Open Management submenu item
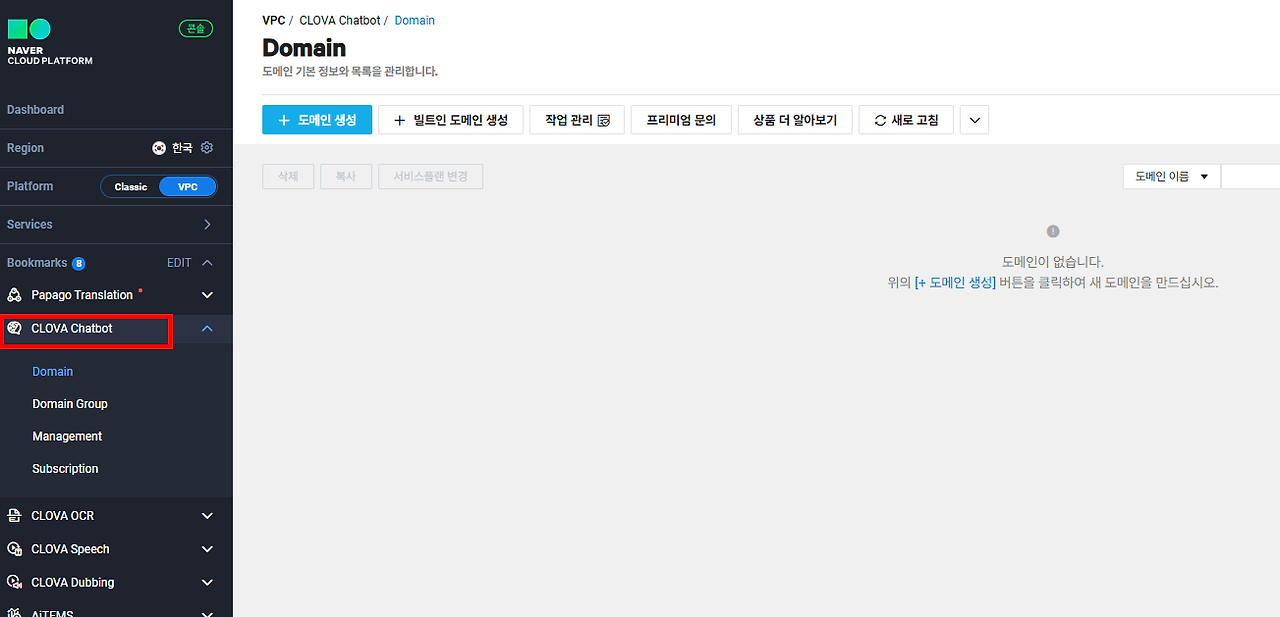This screenshot has height=617, width=1280. pyautogui.click(x=67, y=436)
